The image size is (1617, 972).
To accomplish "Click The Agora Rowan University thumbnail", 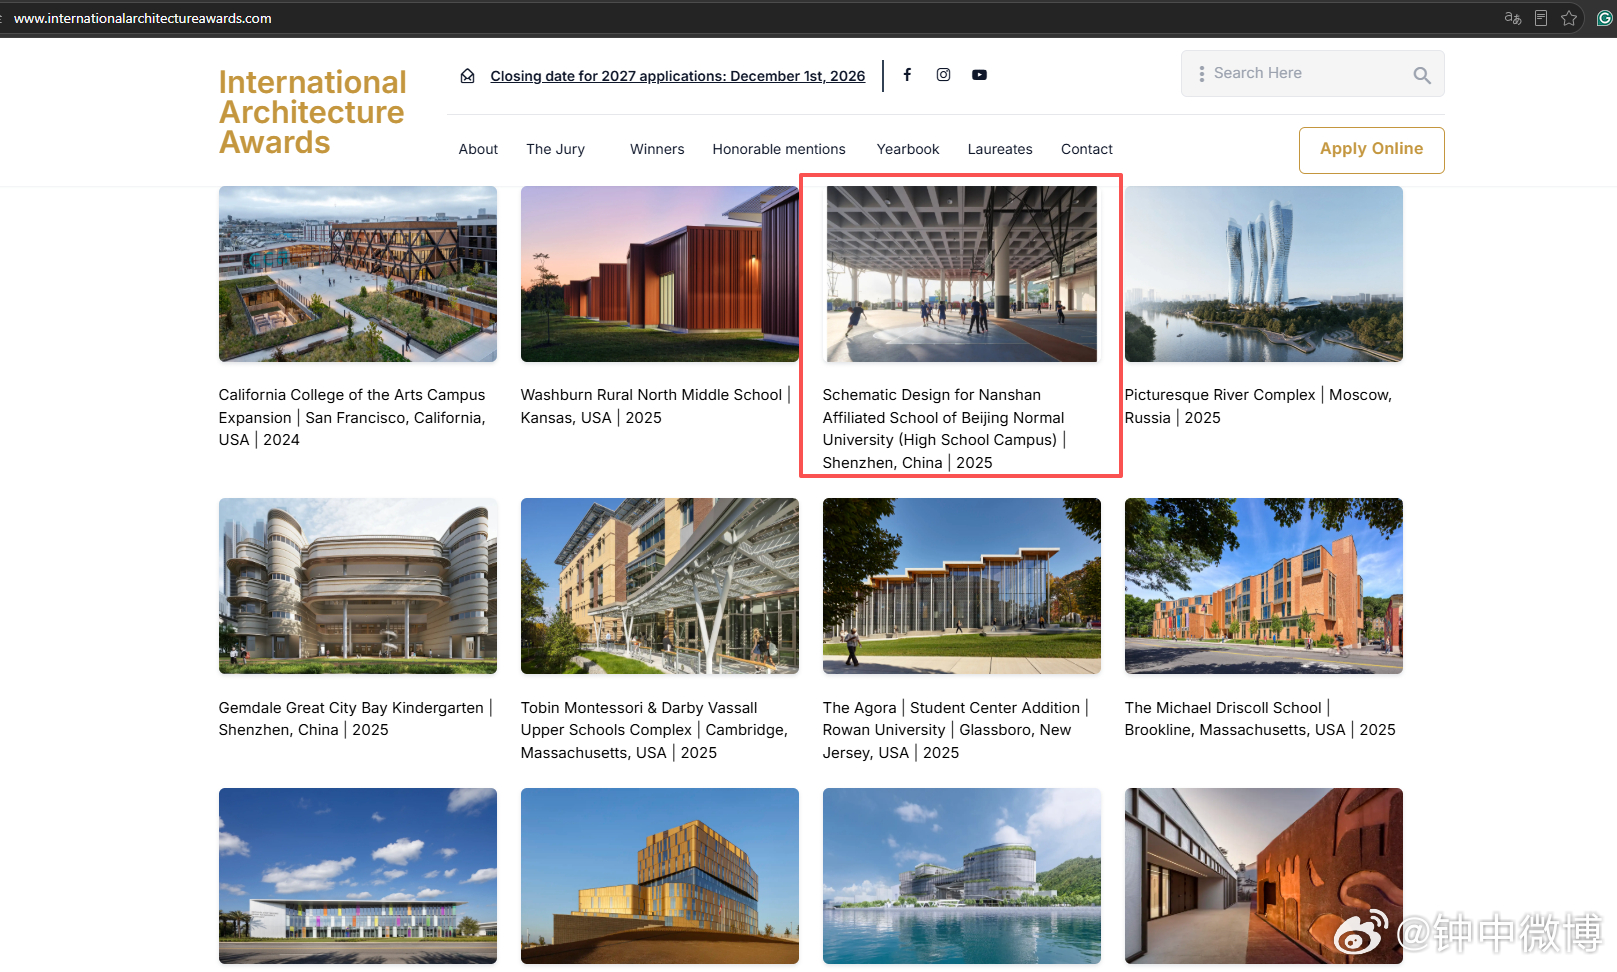I will coord(962,586).
